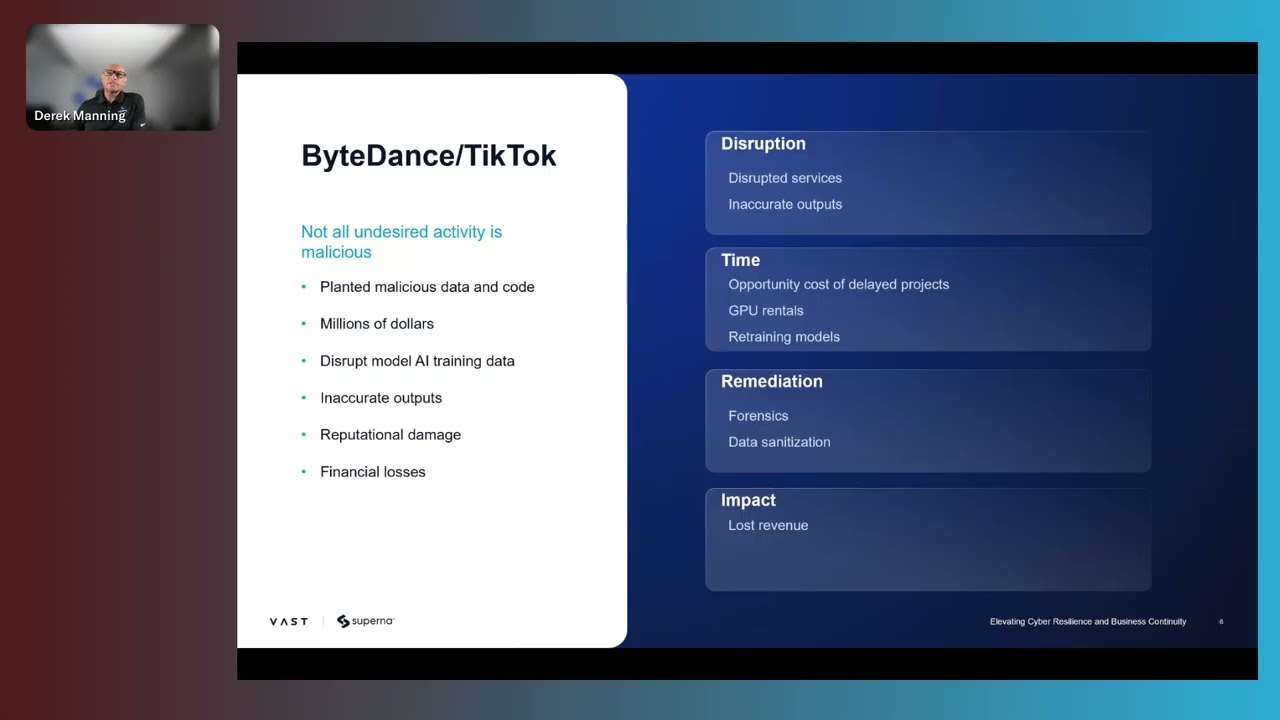Click the Impact card heading

pyautogui.click(x=748, y=500)
